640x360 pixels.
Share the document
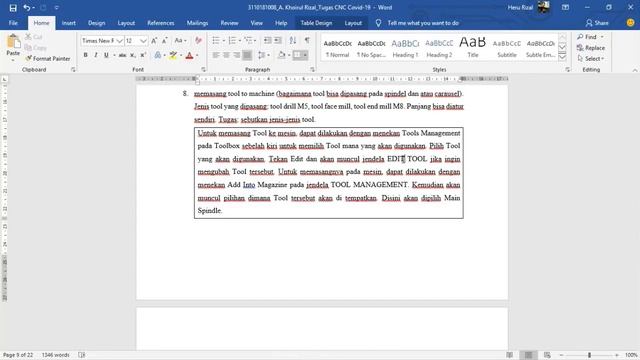[x=597, y=23]
